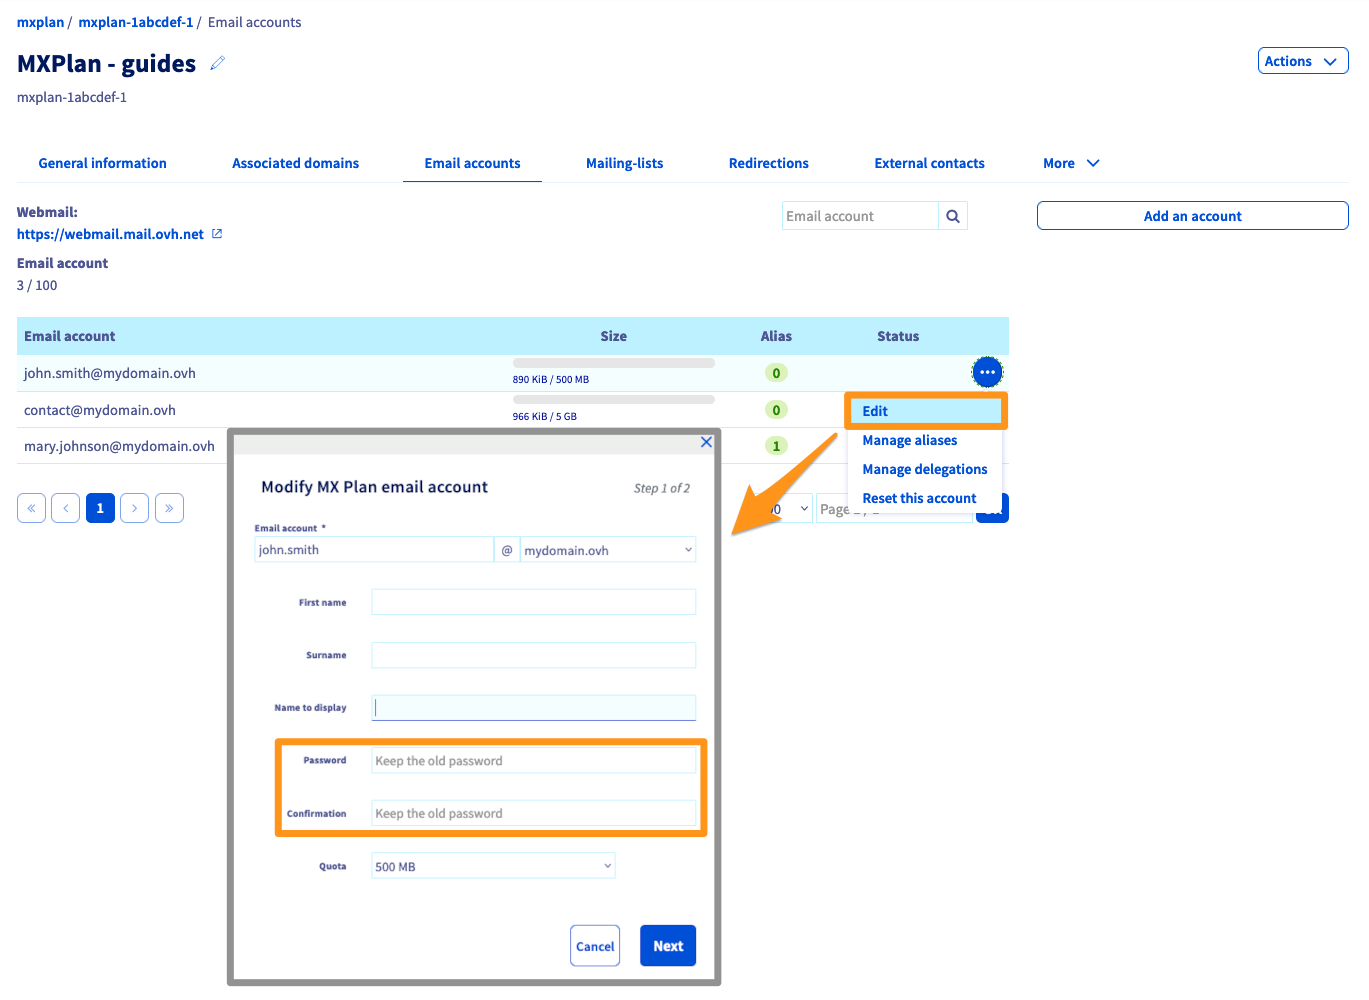
Task: Open the Actions dropdown
Action: pyautogui.click(x=1302, y=61)
